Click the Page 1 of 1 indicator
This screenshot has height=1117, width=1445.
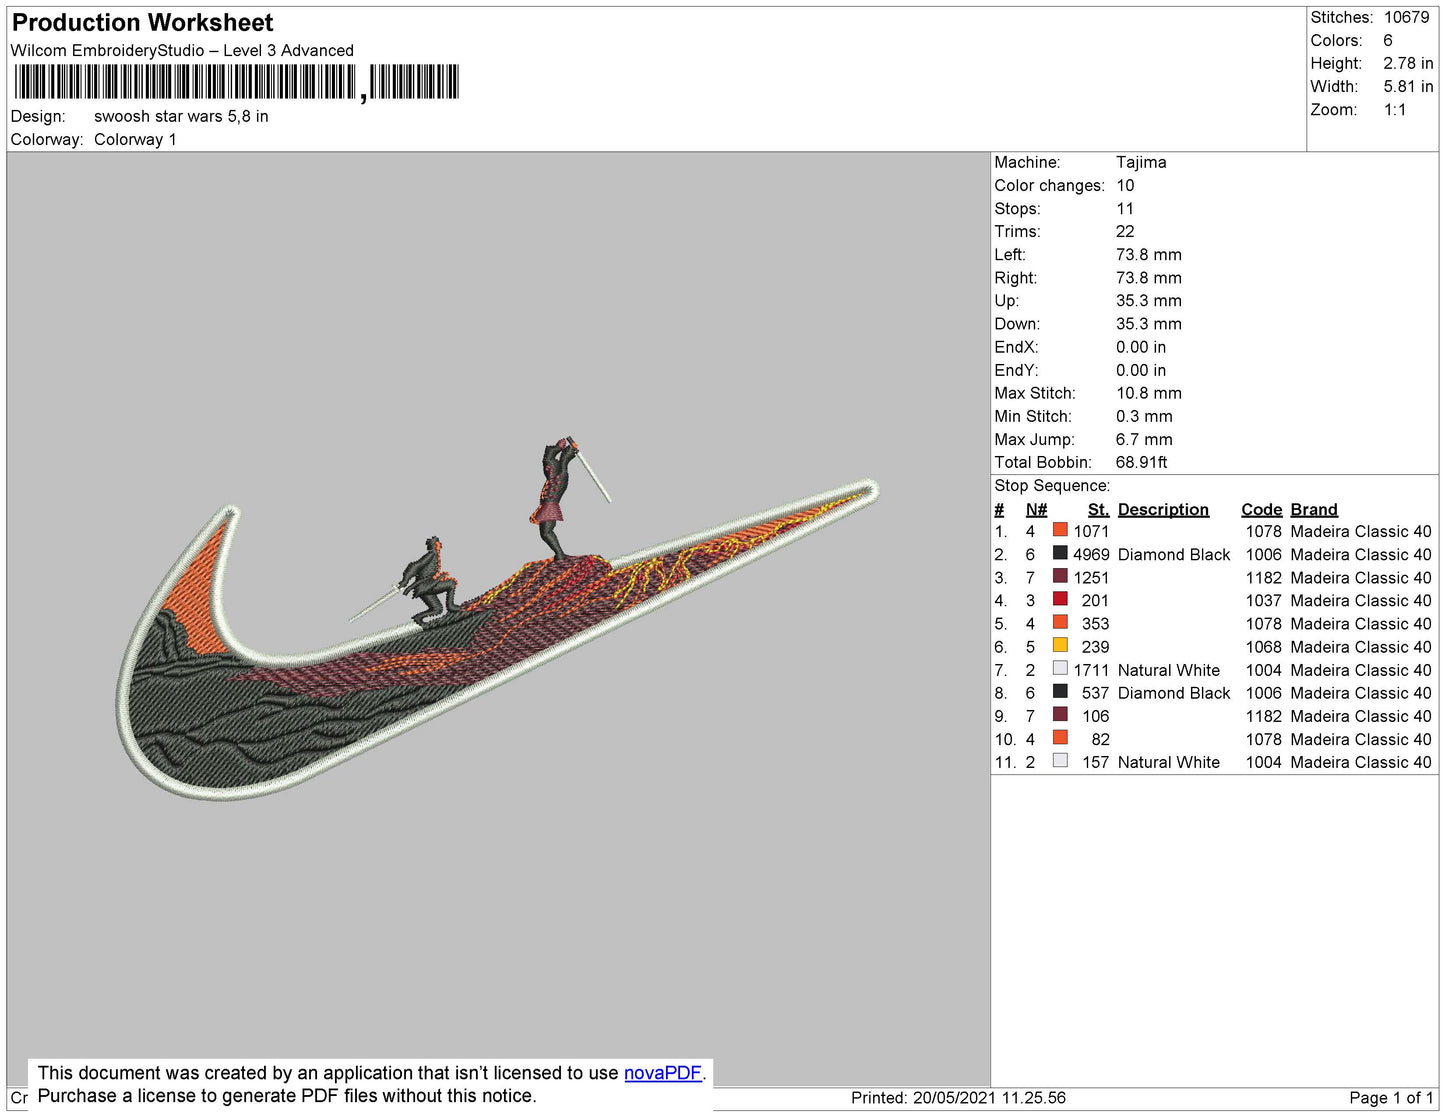(1390, 1097)
